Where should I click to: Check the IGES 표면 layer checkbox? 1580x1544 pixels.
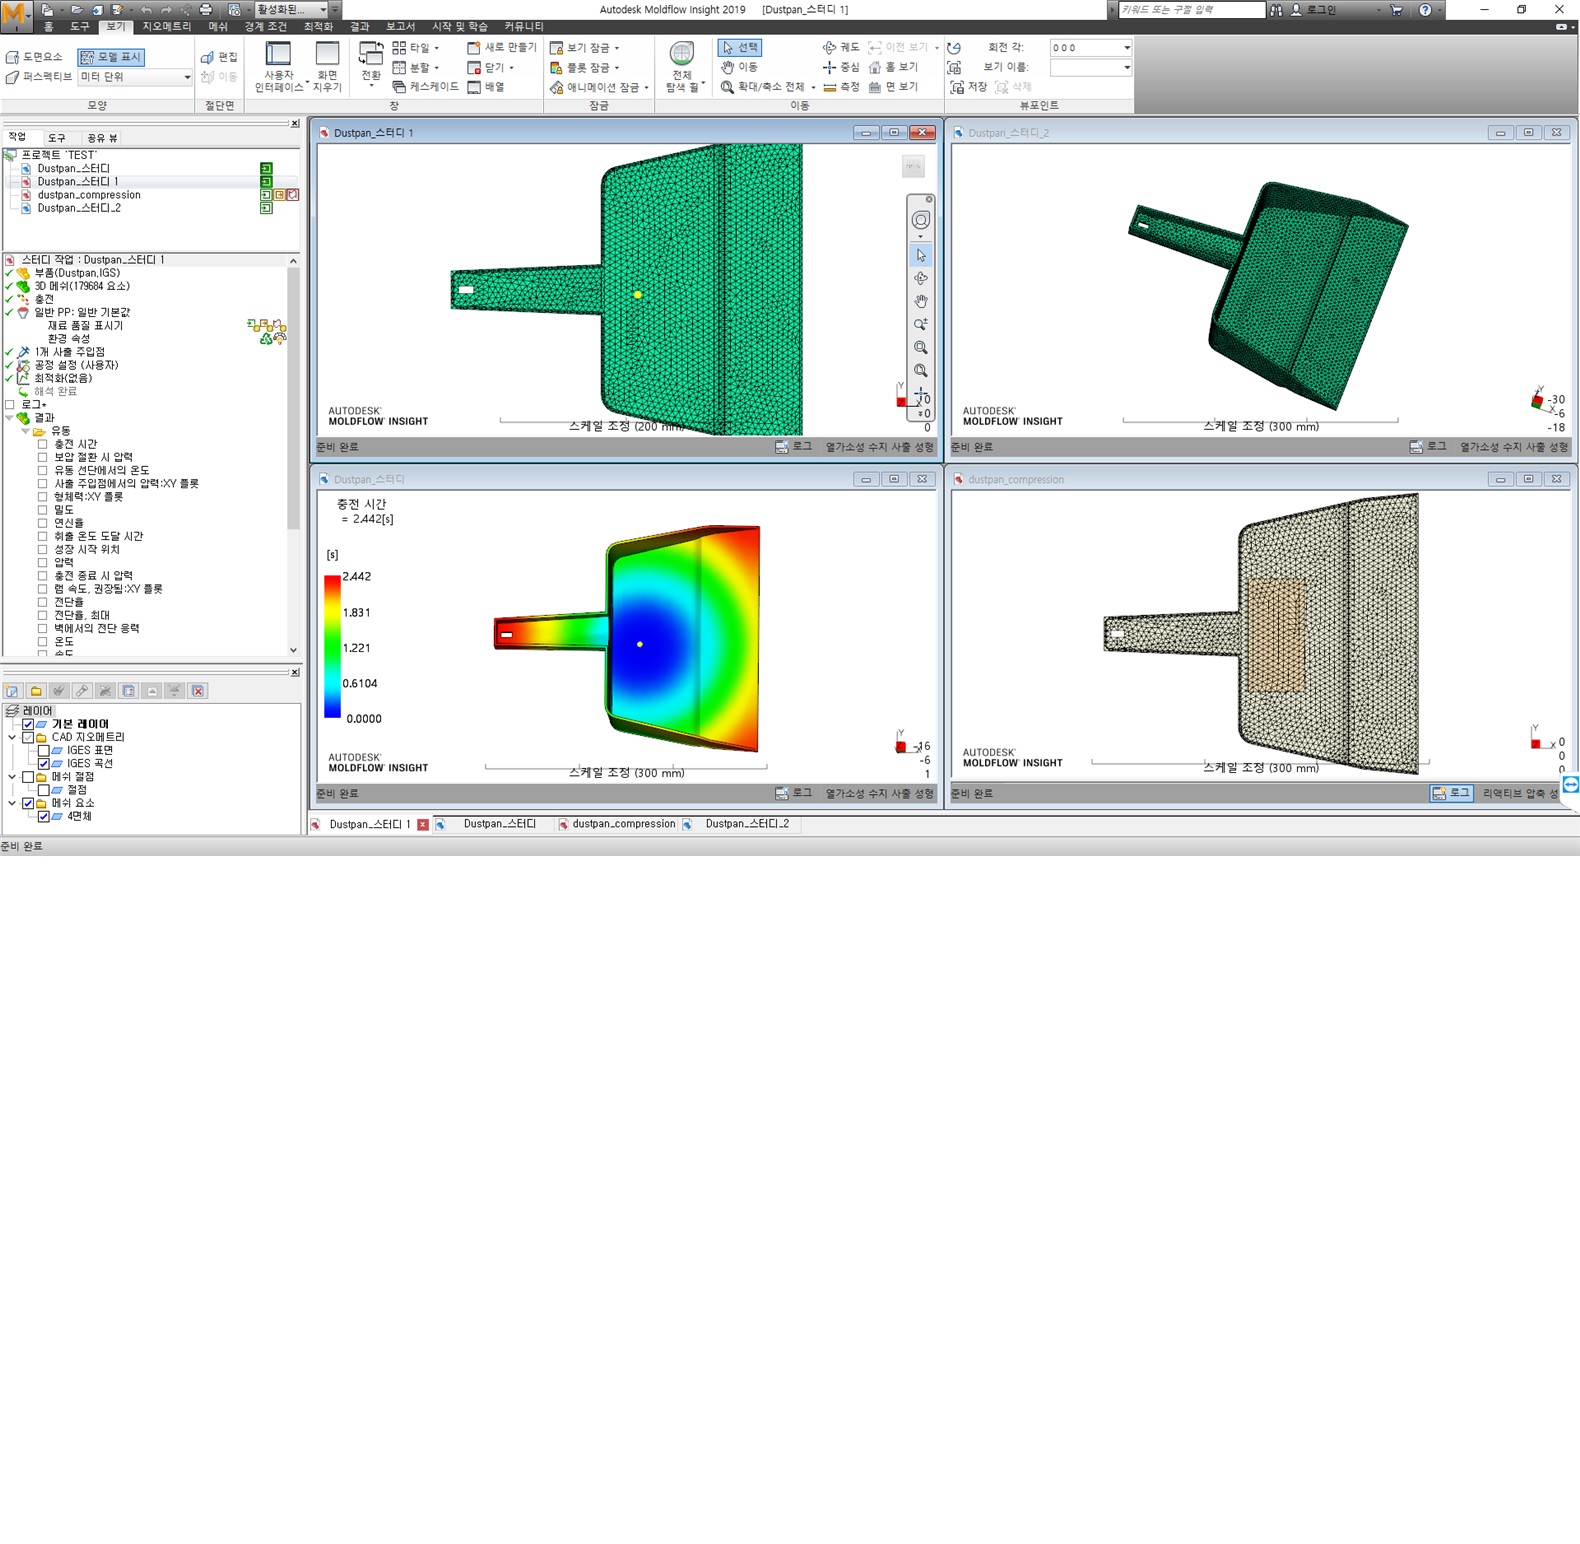[x=43, y=750]
